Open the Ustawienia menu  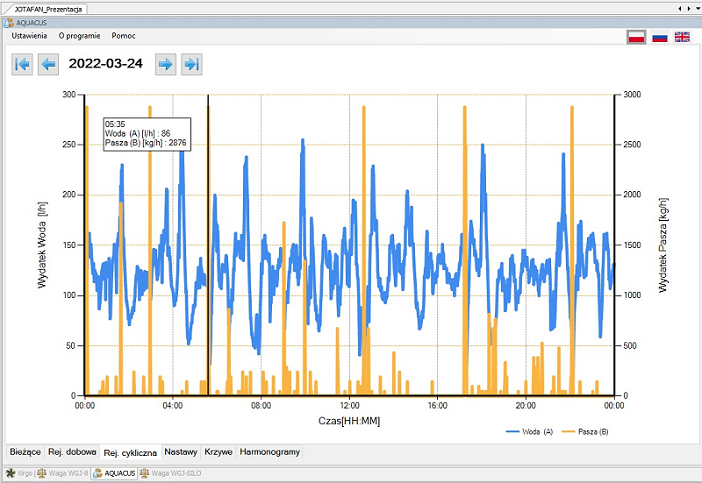coord(29,36)
